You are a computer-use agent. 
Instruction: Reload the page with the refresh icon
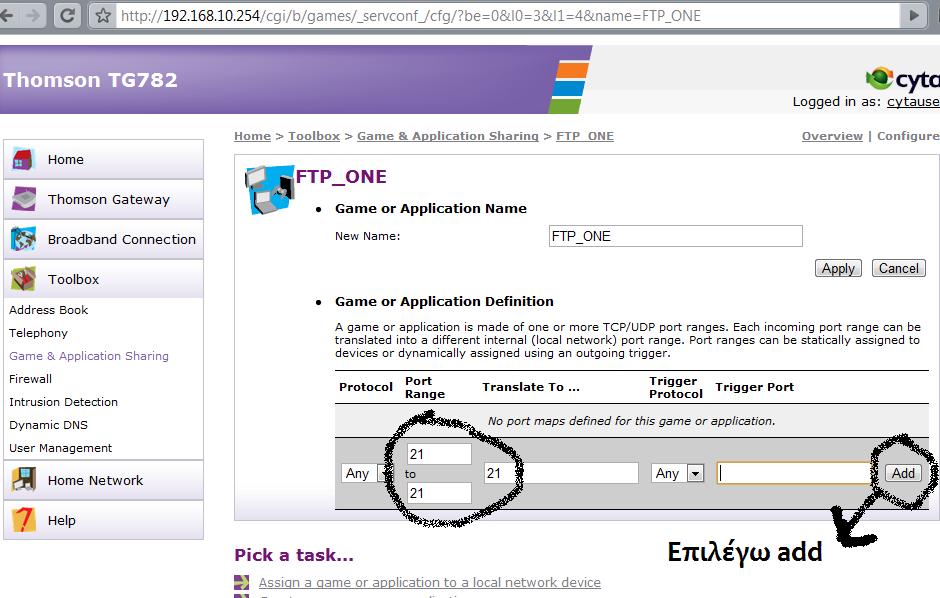click(68, 16)
